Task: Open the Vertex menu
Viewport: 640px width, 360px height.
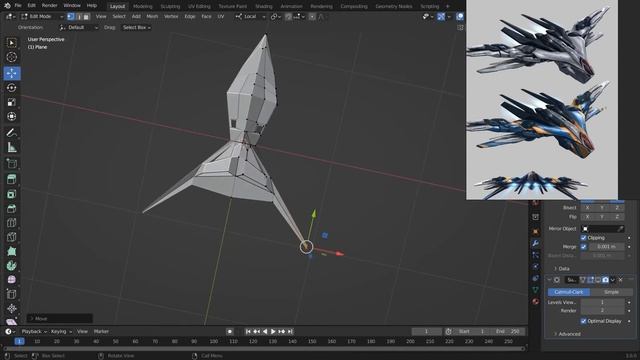Action: coord(171,17)
